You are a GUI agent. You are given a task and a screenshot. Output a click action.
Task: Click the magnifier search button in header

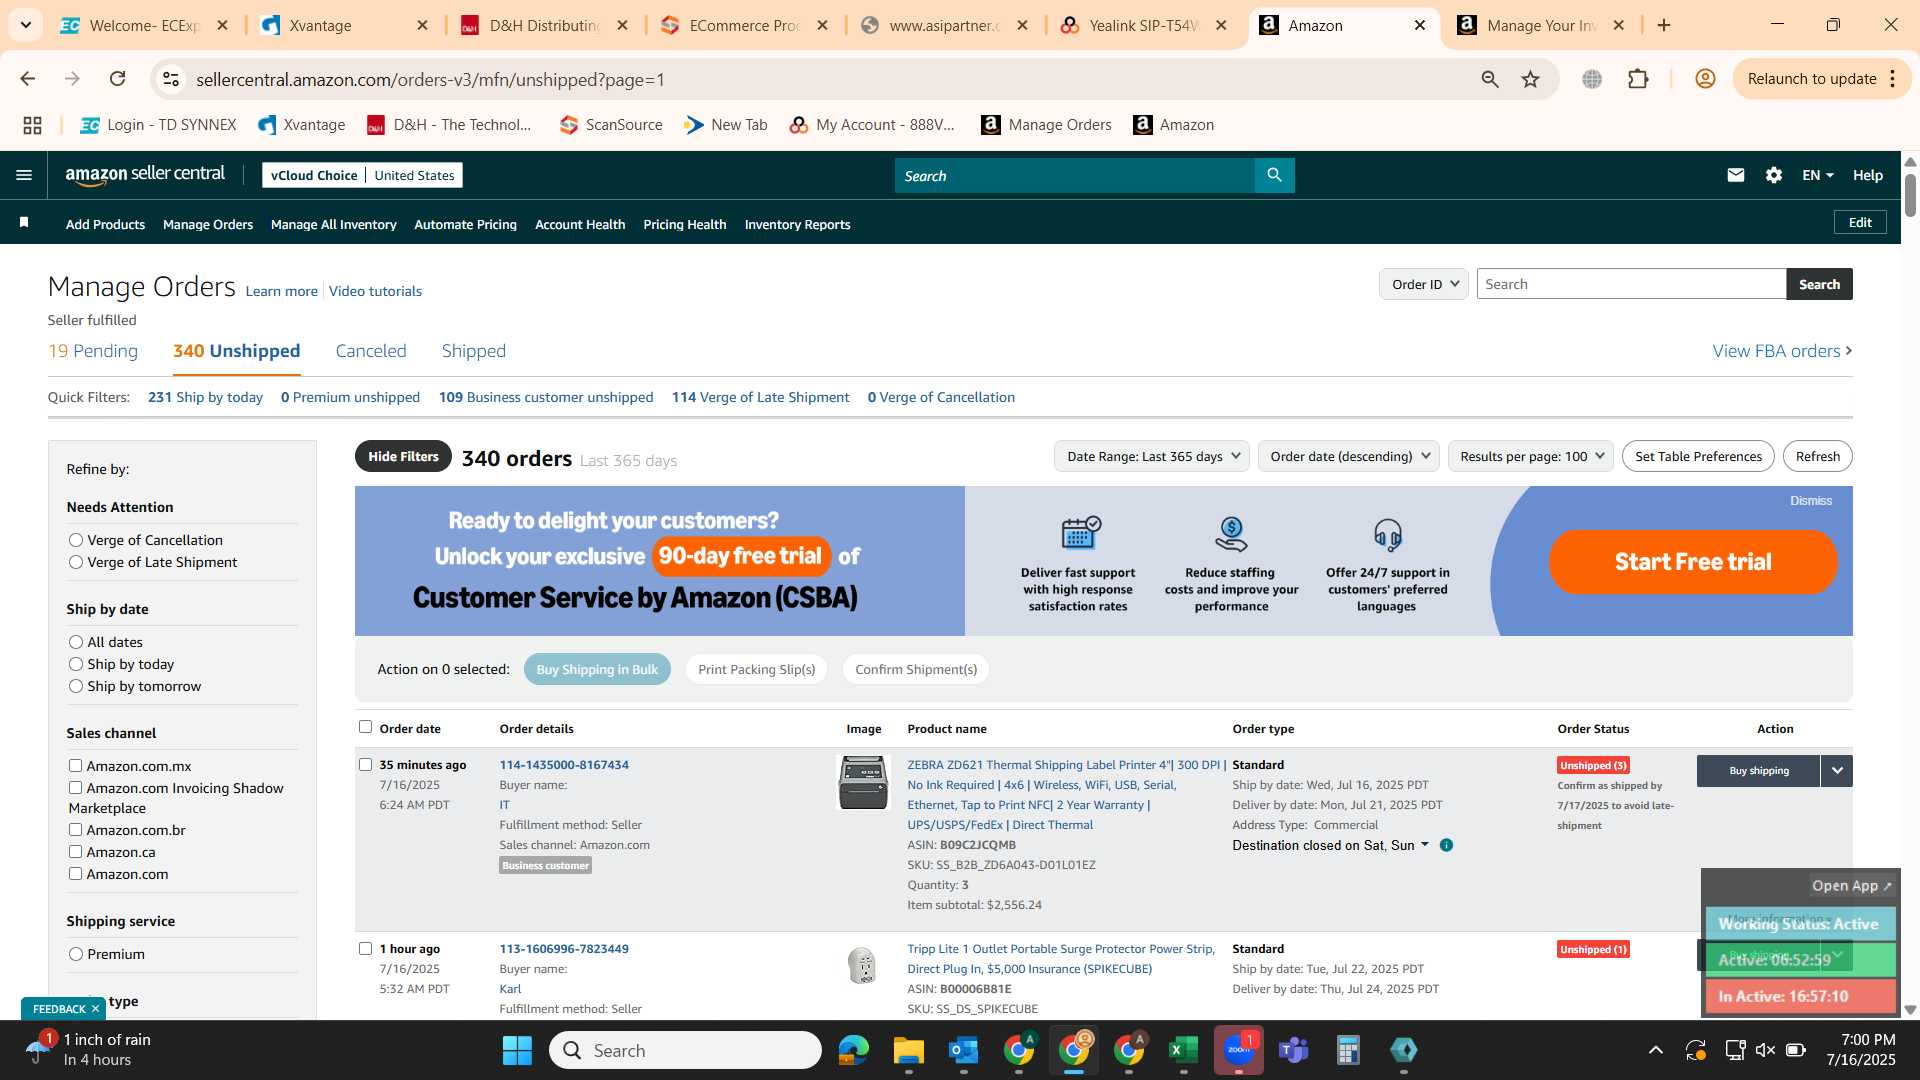(1274, 175)
